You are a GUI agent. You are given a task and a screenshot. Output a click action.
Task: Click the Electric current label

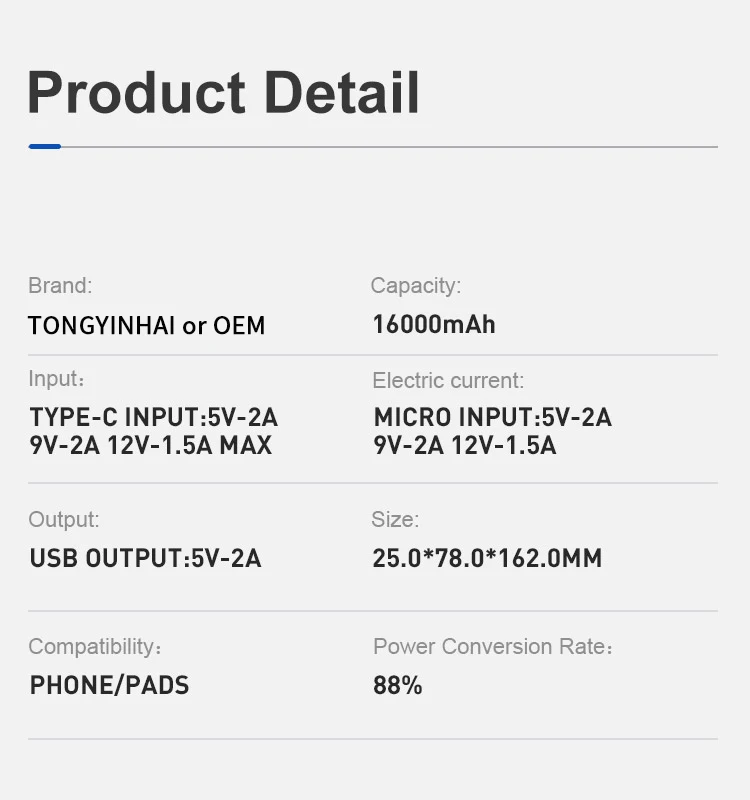pos(448,380)
